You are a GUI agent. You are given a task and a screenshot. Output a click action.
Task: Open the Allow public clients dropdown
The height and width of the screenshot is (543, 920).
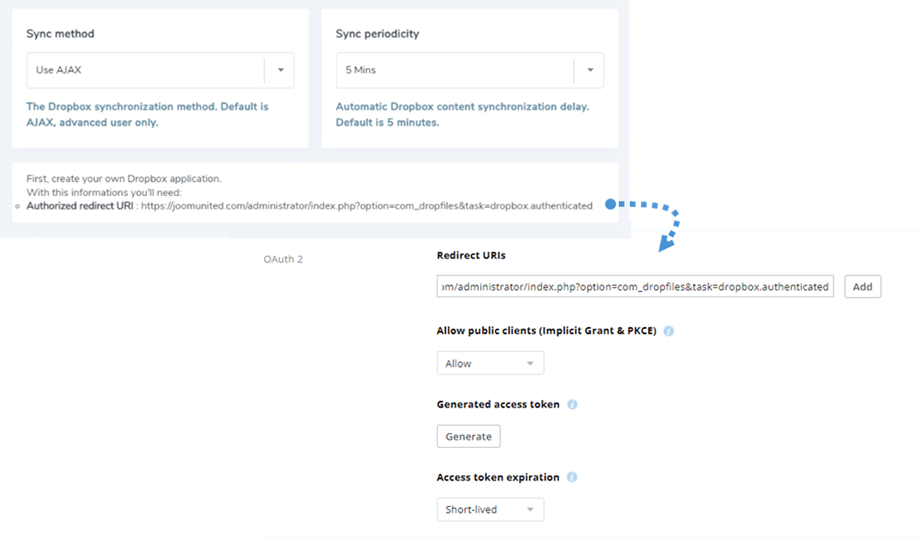point(490,363)
